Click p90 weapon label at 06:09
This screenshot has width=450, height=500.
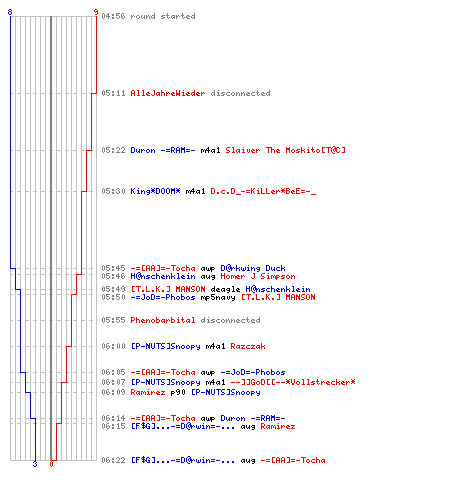[178, 392]
